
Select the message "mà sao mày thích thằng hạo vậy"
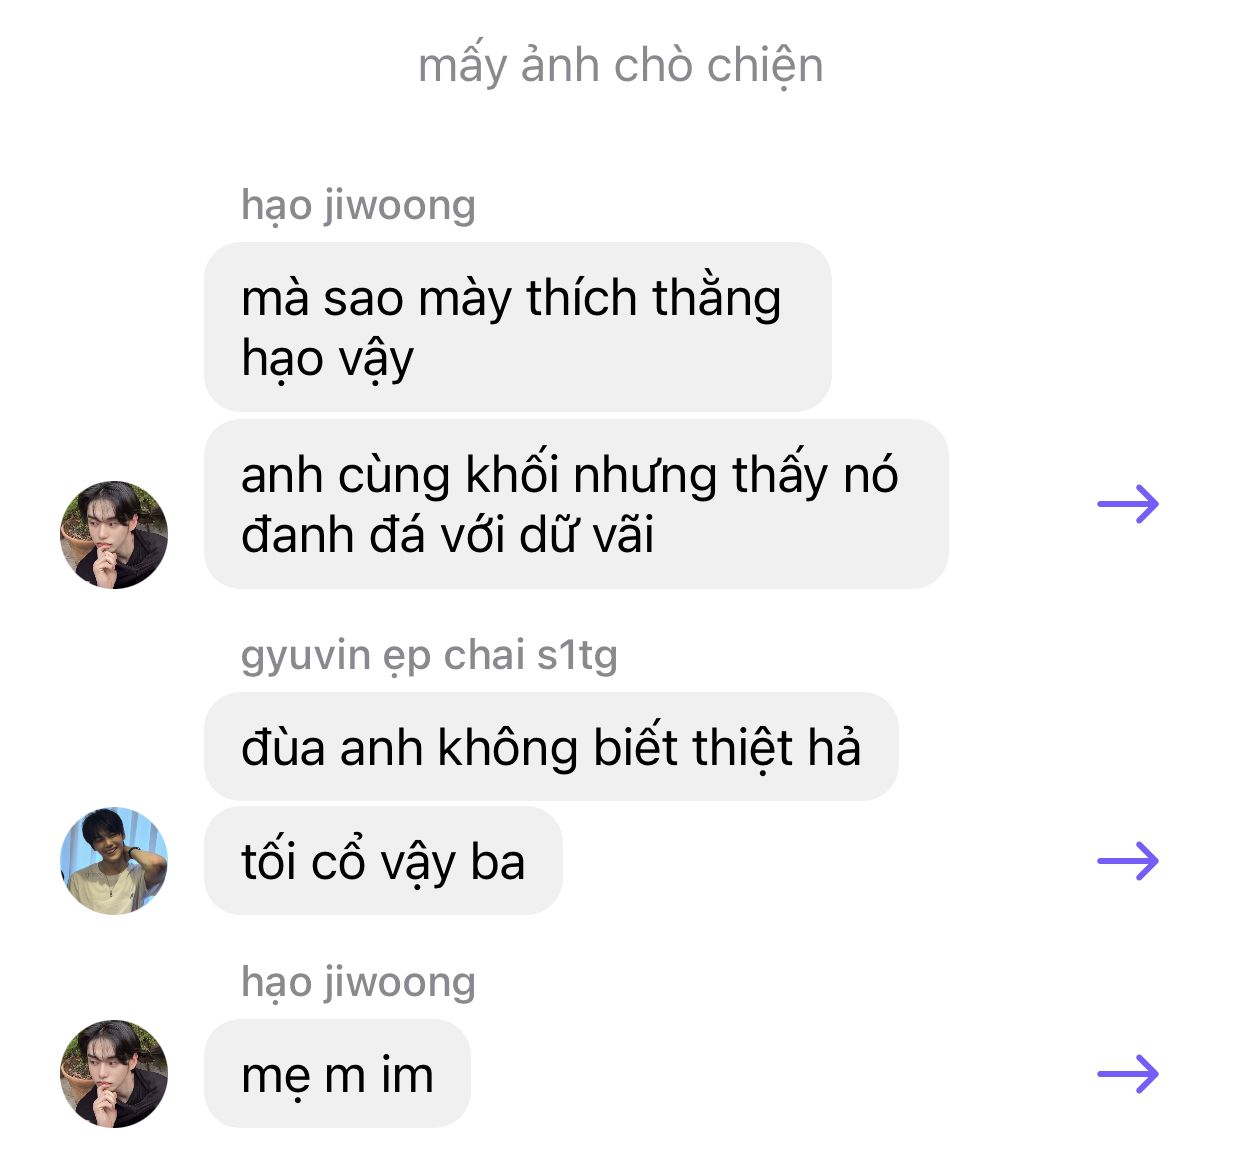pos(518,327)
